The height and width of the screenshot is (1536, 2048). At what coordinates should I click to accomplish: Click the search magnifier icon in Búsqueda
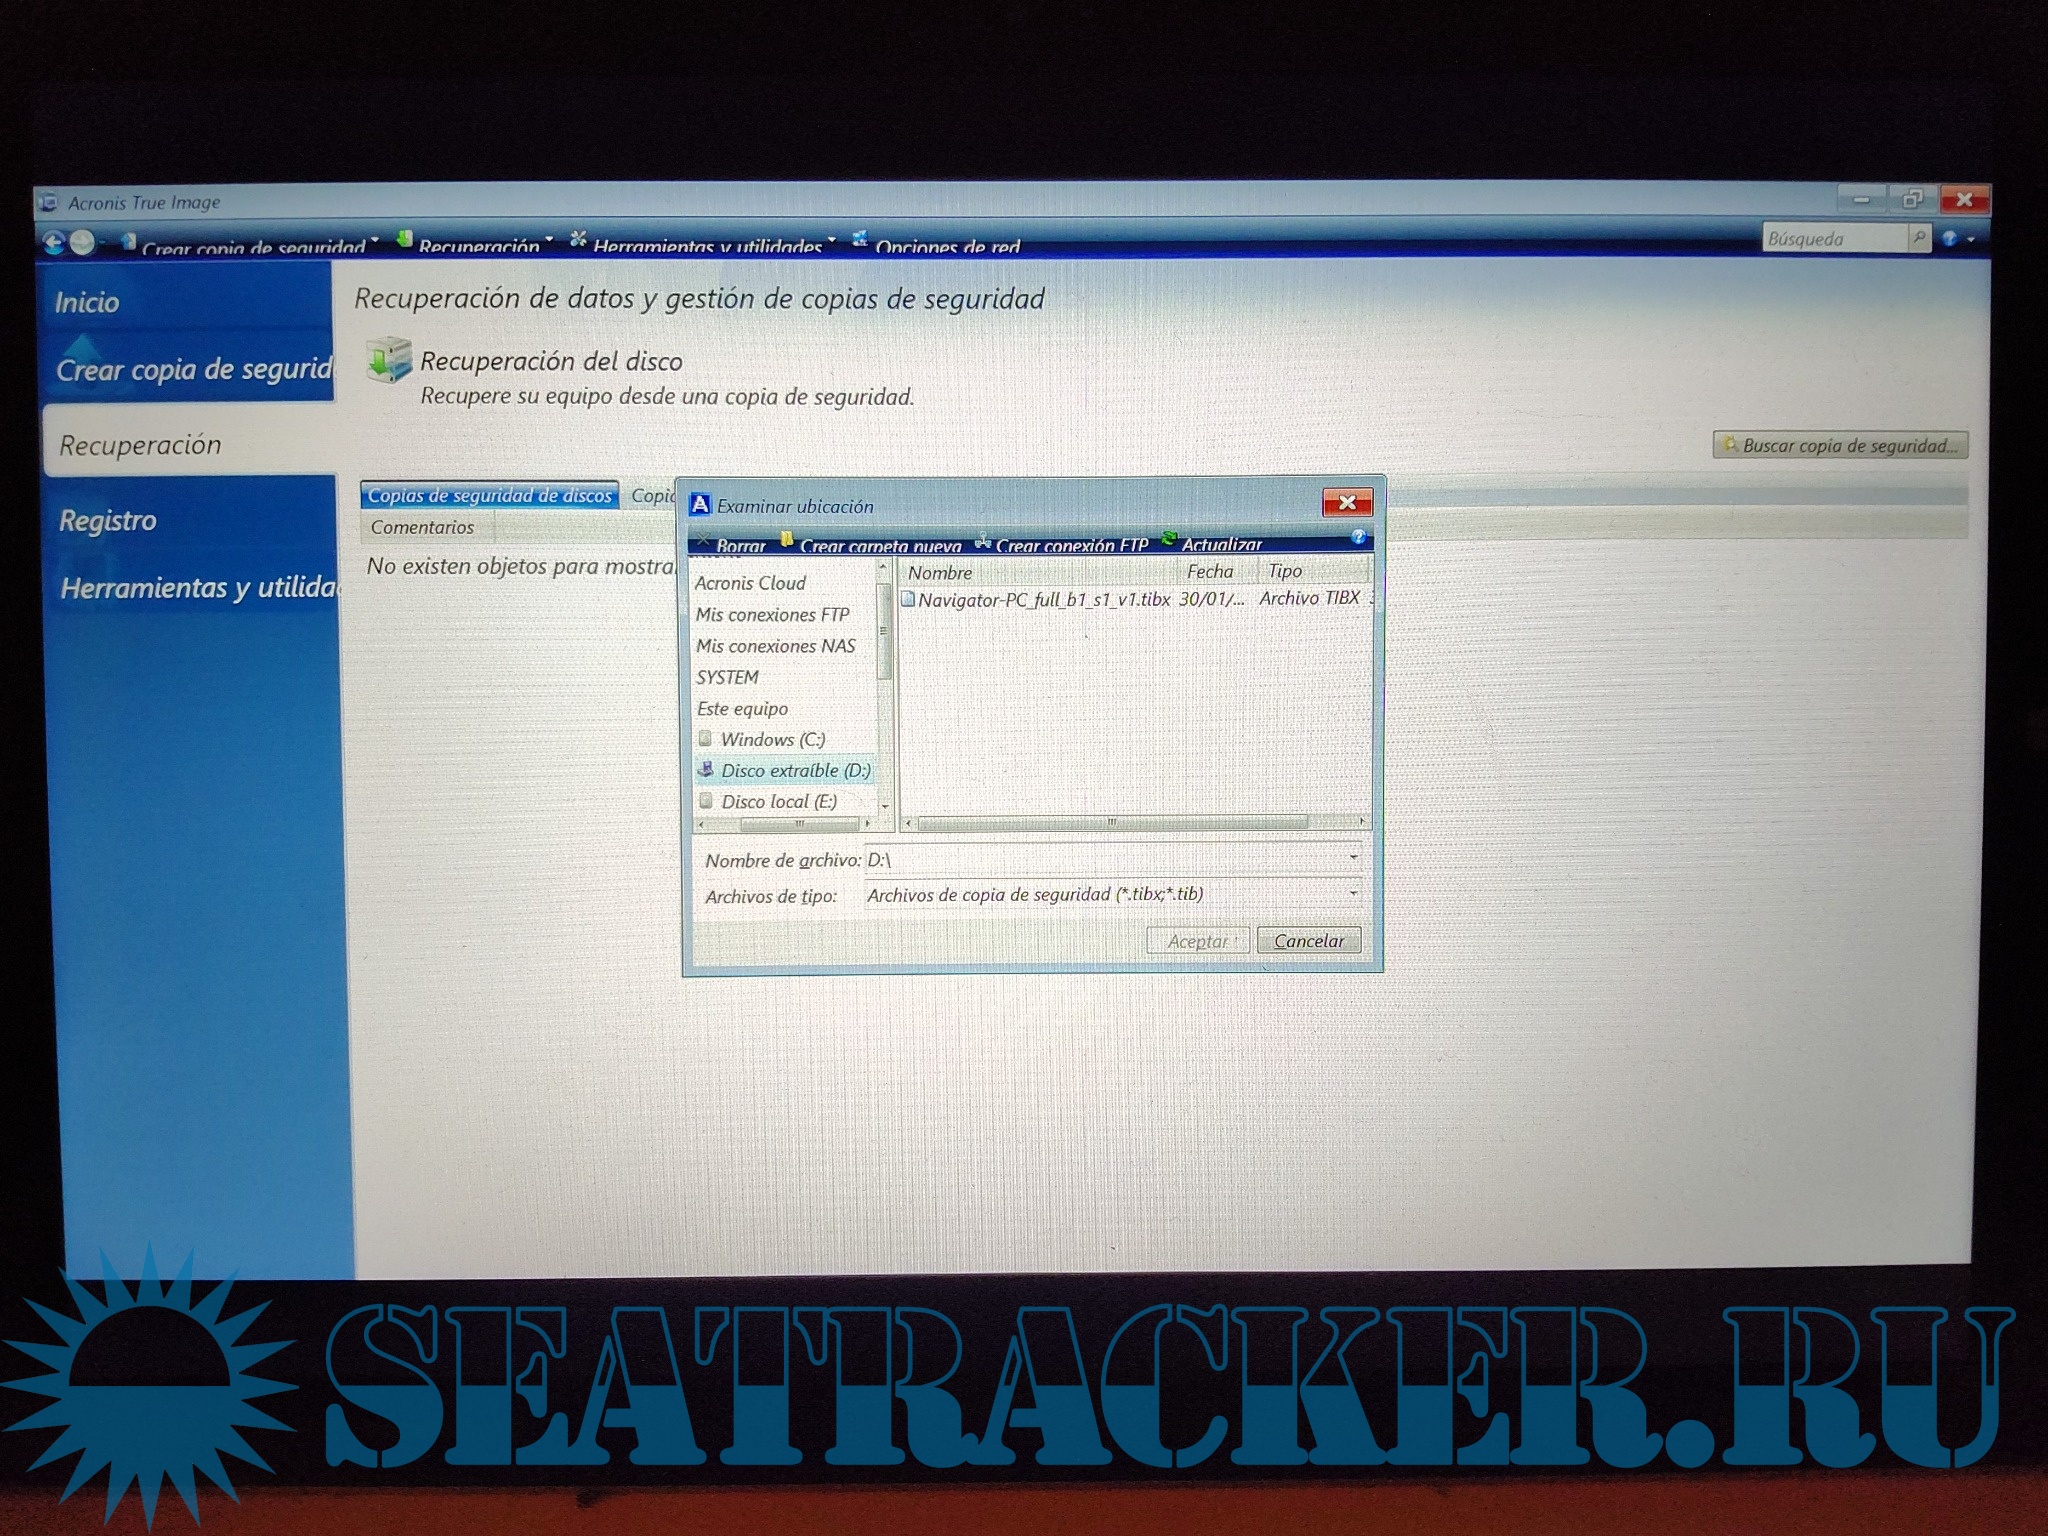coord(1918,238)
